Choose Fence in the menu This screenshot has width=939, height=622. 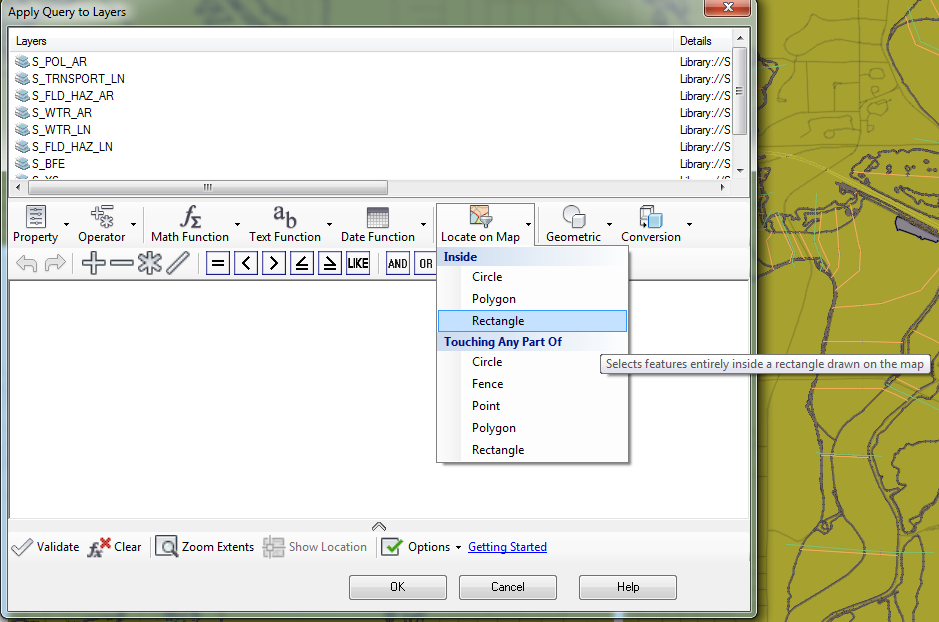pyautogui.click(x=532, y=384)
